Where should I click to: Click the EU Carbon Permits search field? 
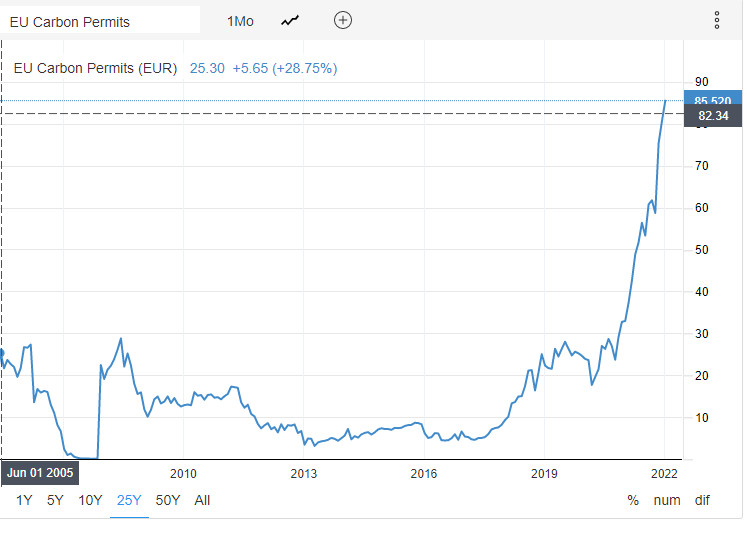[100, 21]
